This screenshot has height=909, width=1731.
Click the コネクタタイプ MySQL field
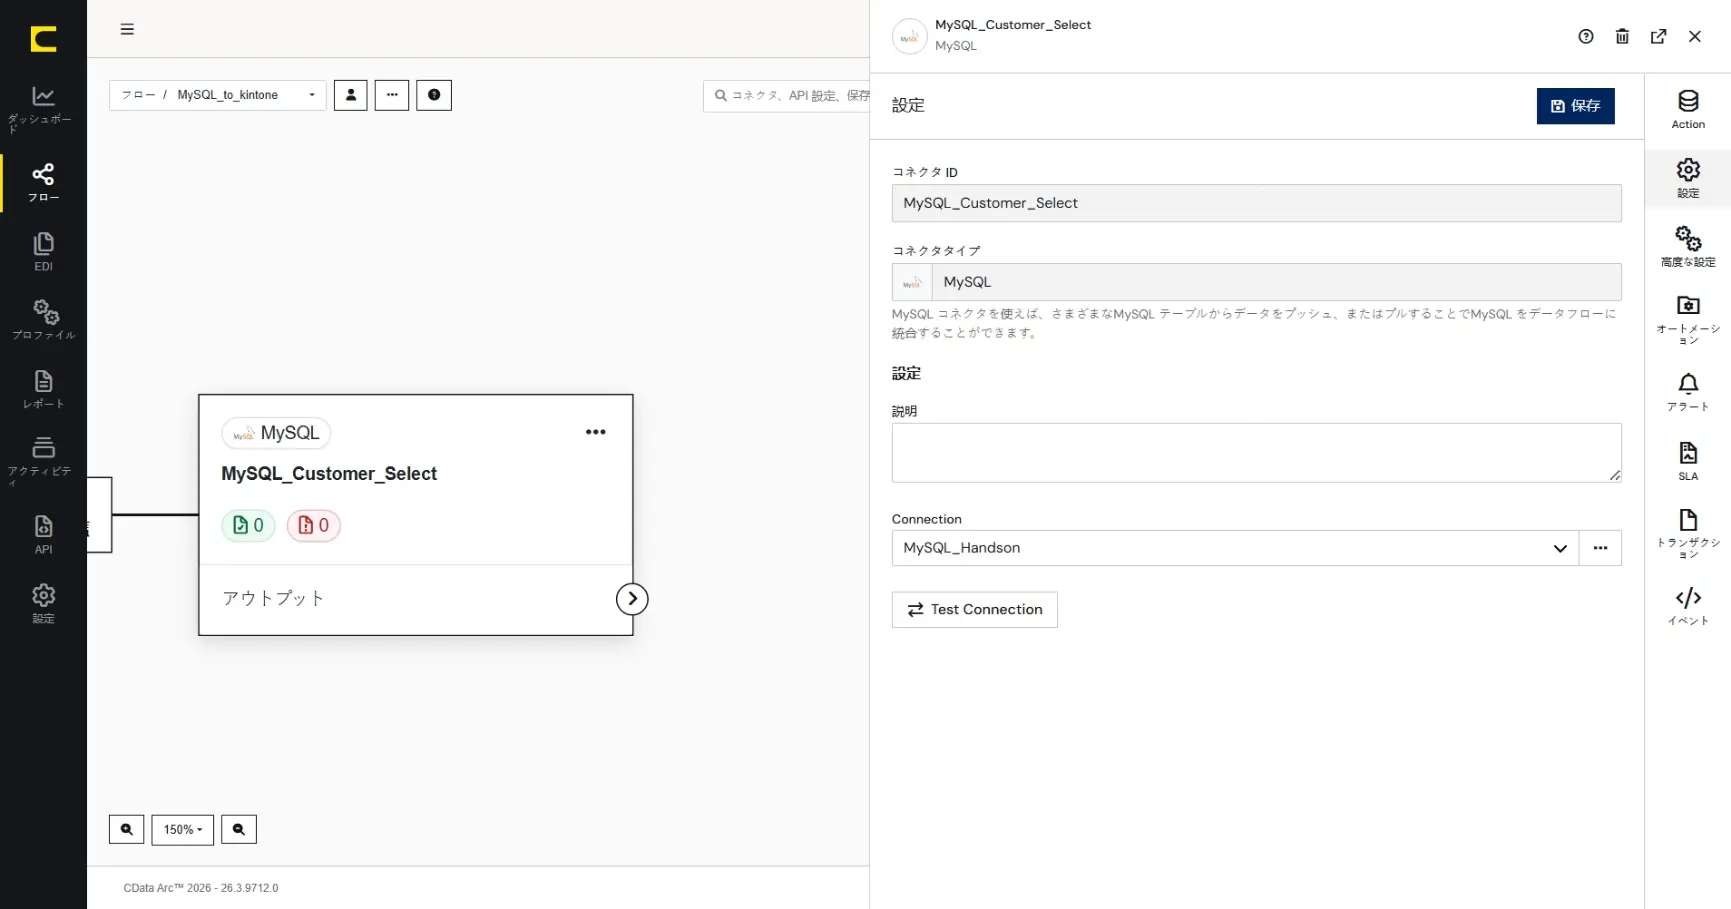coord(1256,282)
